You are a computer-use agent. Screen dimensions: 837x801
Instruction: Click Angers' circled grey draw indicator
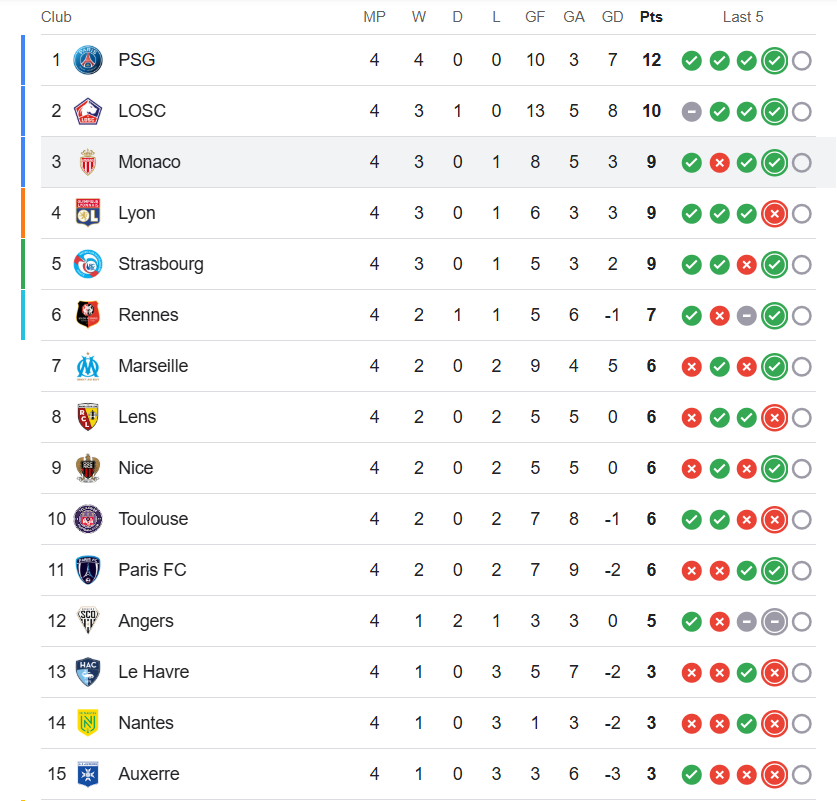coord(775,622)
